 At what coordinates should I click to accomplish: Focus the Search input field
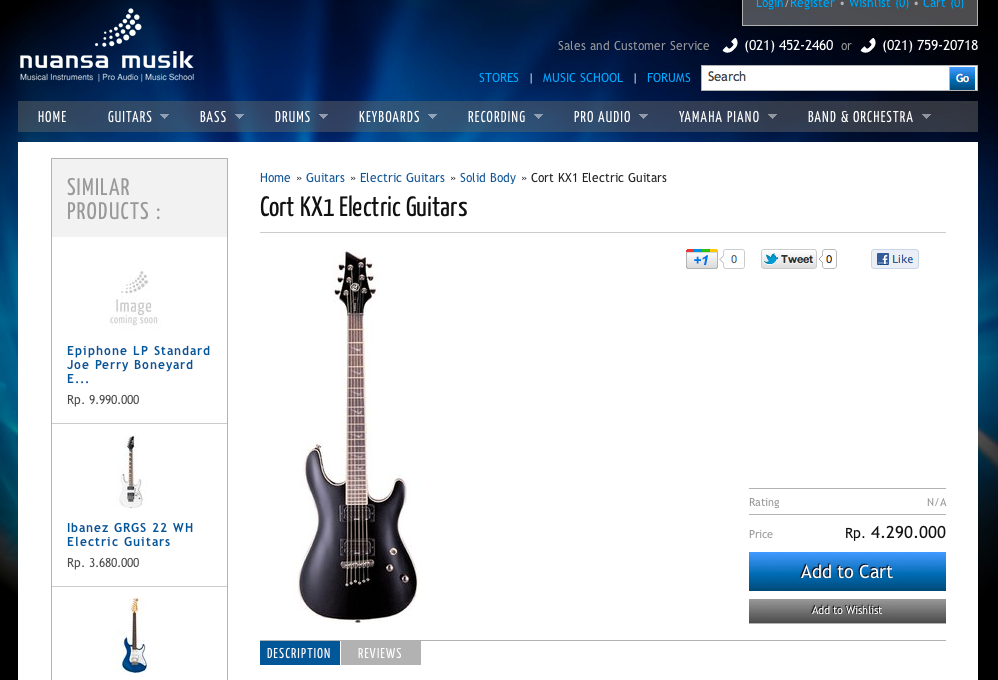click(x=825, y=78)
